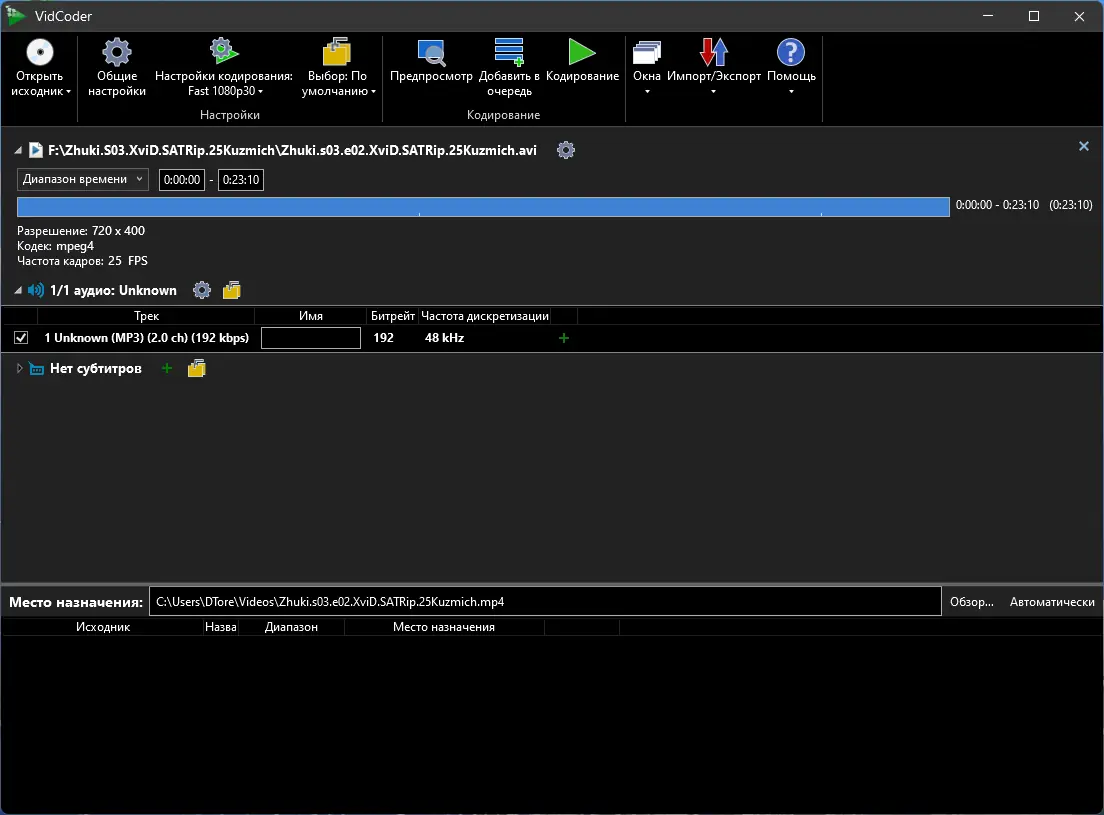This screenshot has width=1104, height=815.
Task: Open По умолчанию picker dropdown arrow
Action: [373, 92]
